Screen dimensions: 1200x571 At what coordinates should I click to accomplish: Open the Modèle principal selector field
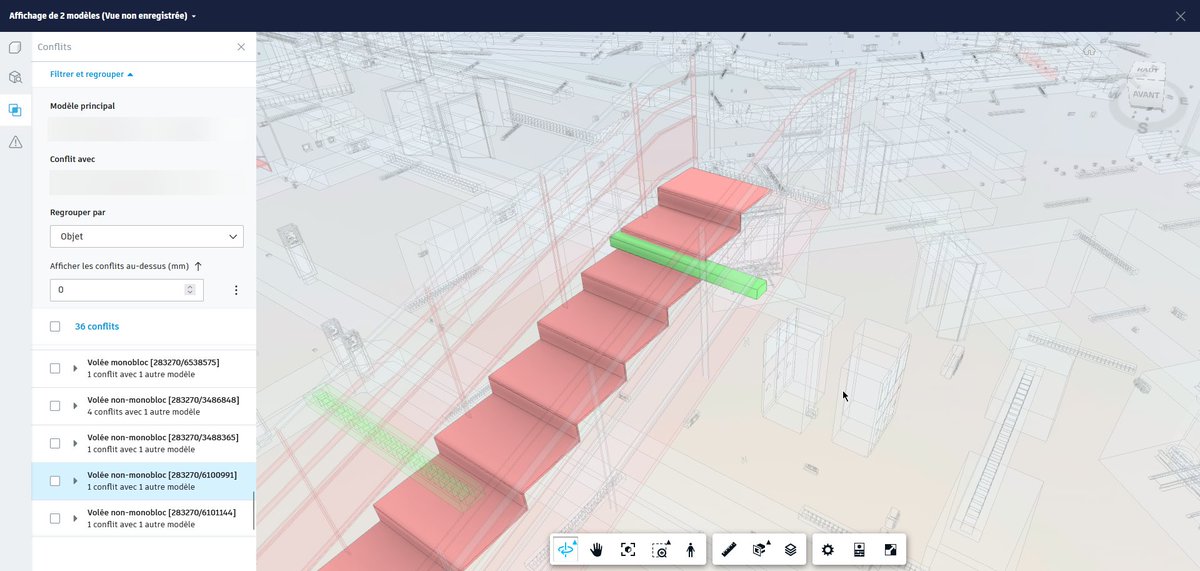click(147, 129)
